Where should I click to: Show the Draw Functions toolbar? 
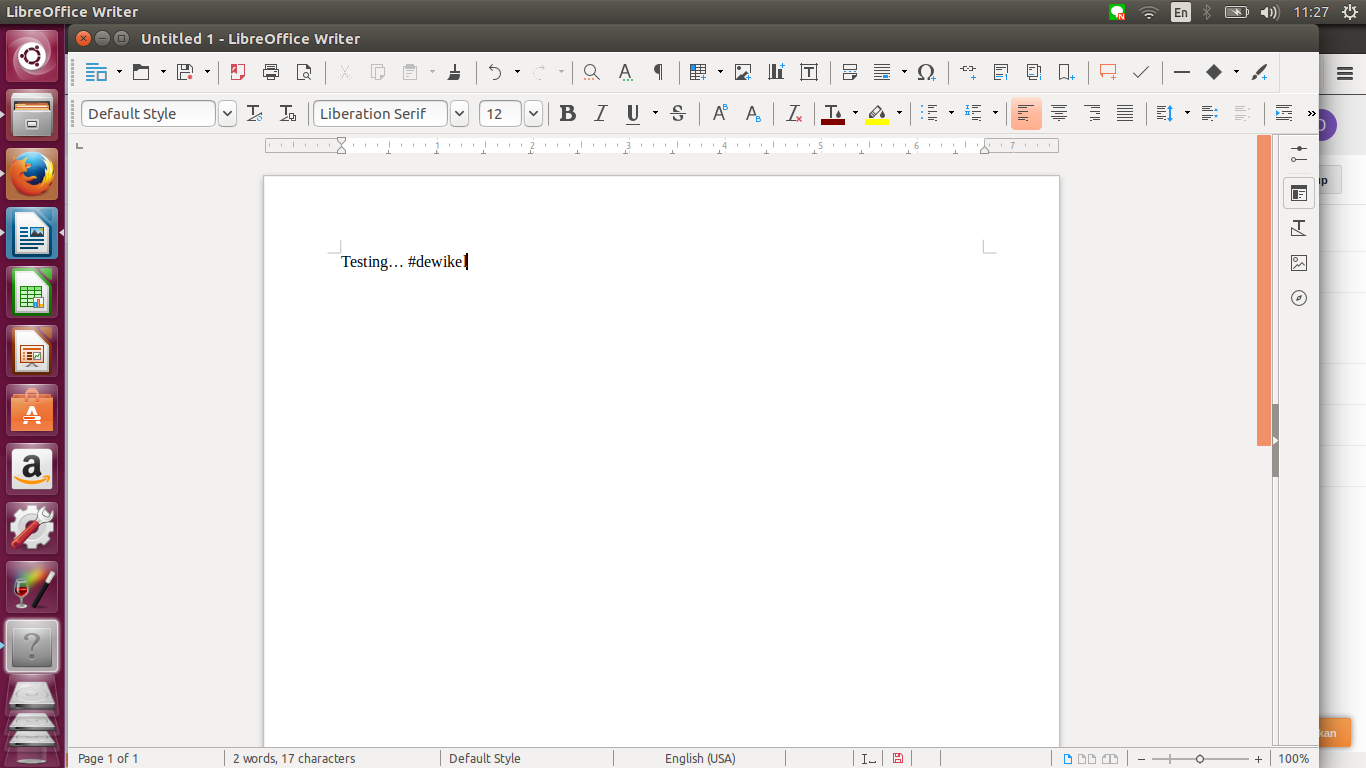[x=1260, y=72]
